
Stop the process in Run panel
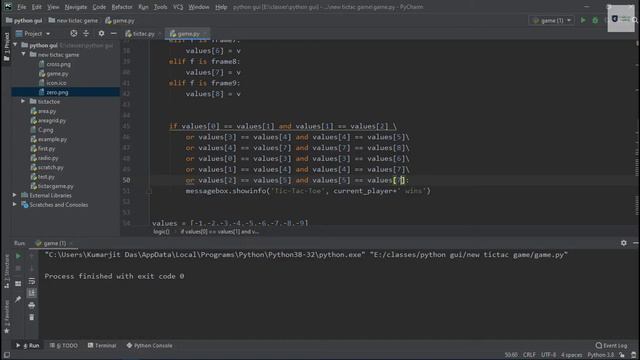tap(18, 269)
